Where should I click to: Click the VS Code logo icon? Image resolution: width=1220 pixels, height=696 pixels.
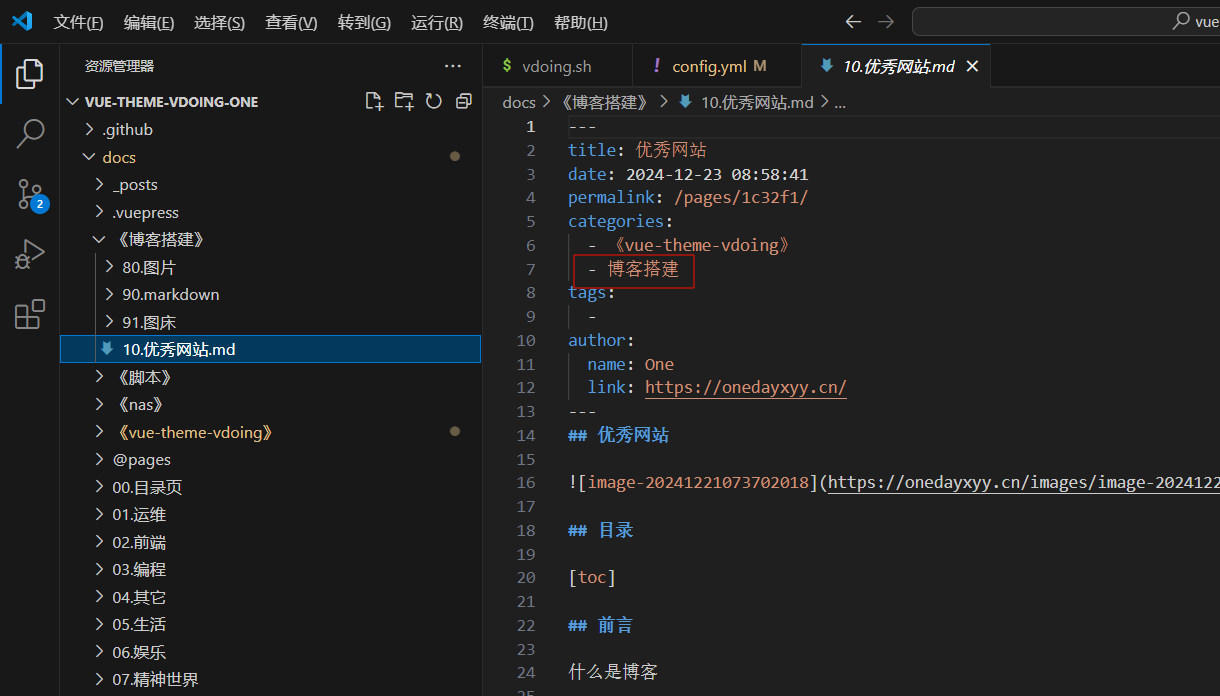click(22, 22)
